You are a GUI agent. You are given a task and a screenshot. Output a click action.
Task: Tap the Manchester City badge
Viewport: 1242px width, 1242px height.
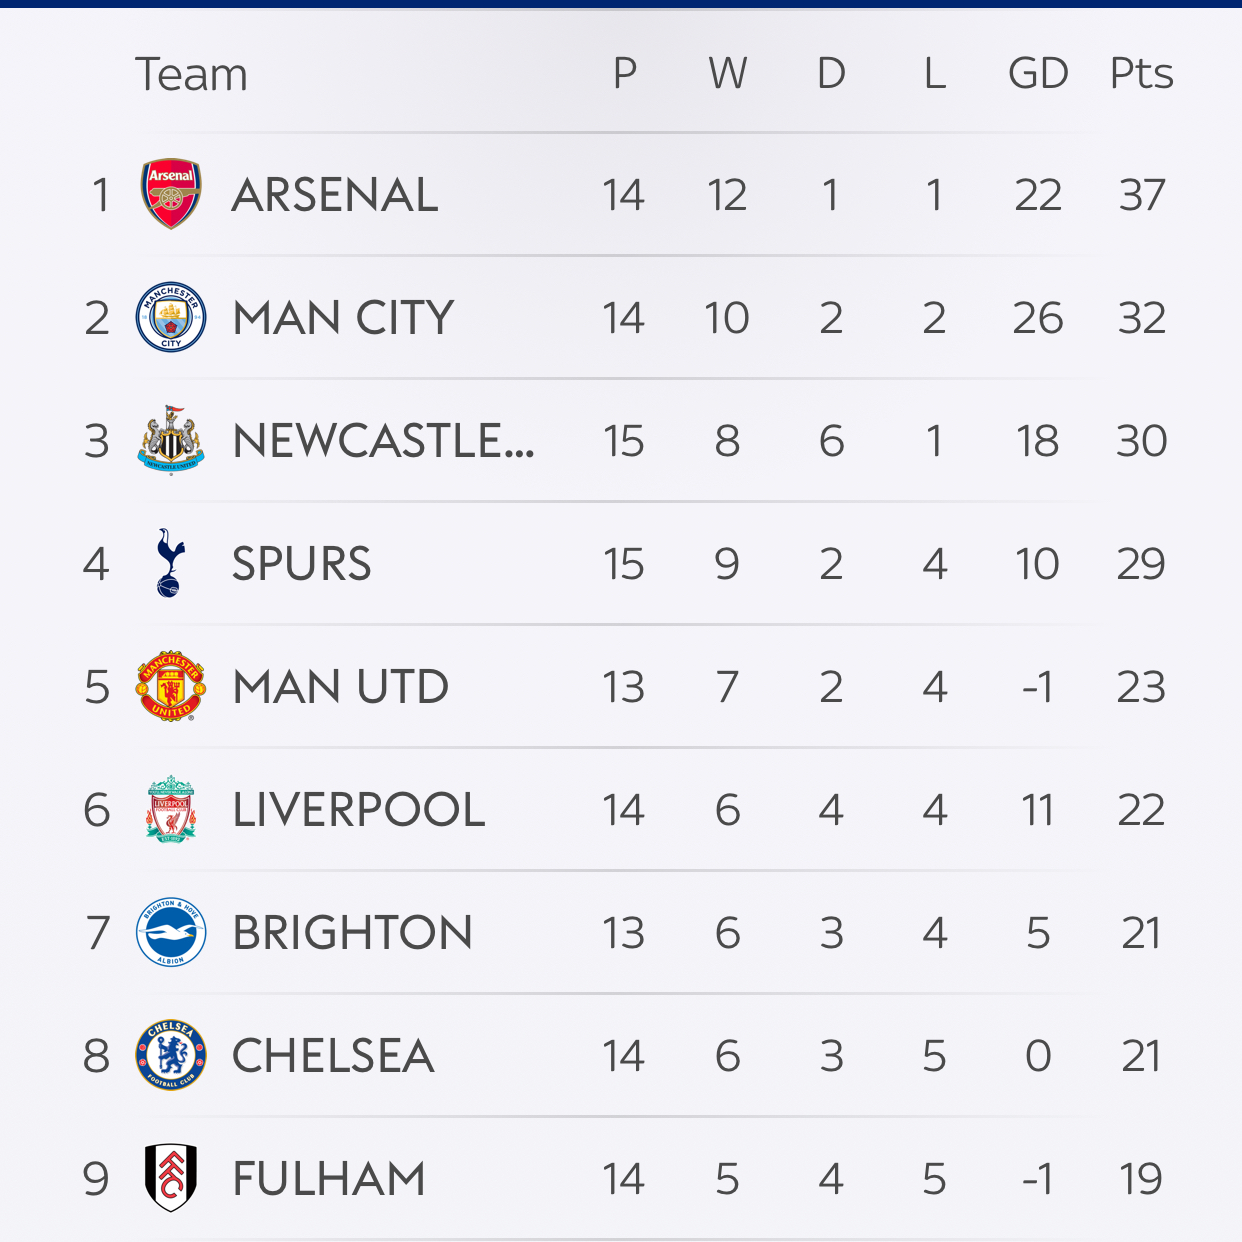pyautogui.click(x=171, y=317)
